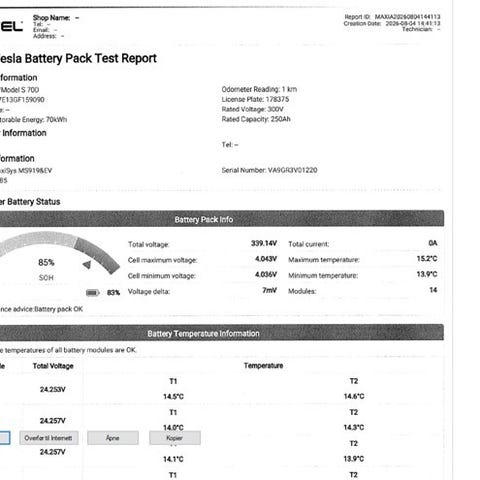Select the Total current 0A value
Viewport: 480px width, 480px height.
click(x=433, y=243)
